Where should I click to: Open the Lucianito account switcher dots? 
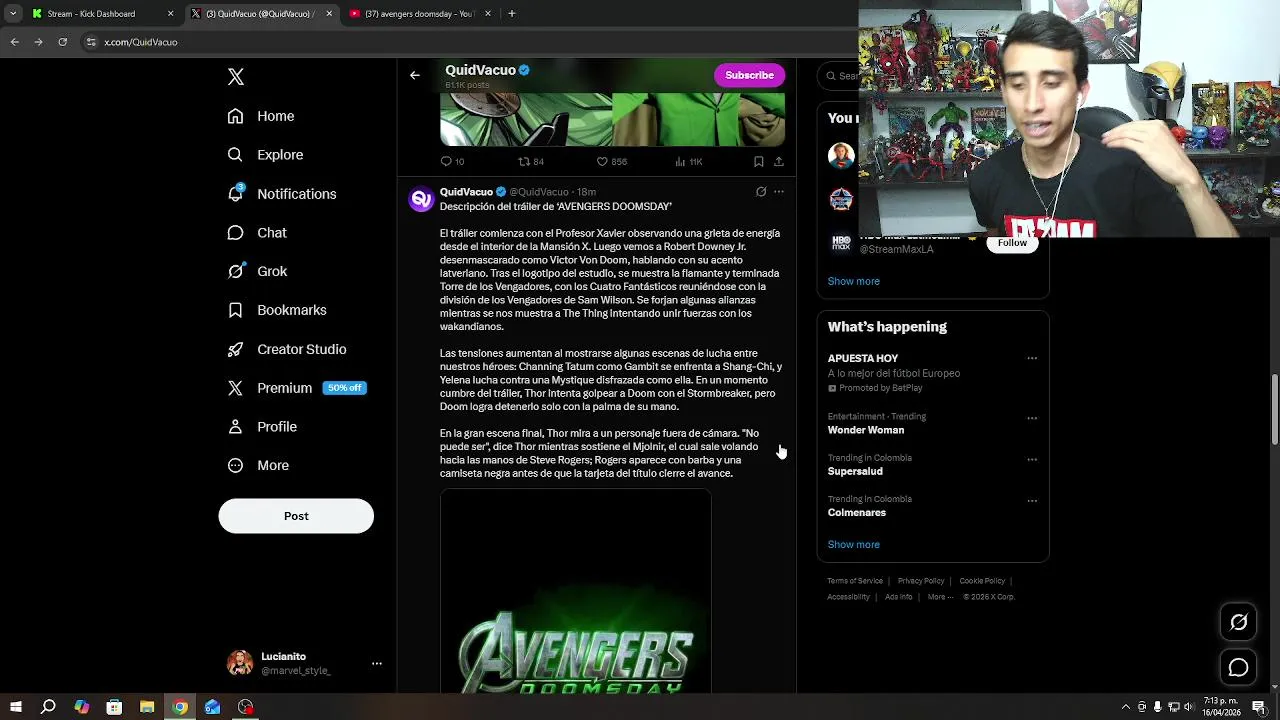pos(377,663)
